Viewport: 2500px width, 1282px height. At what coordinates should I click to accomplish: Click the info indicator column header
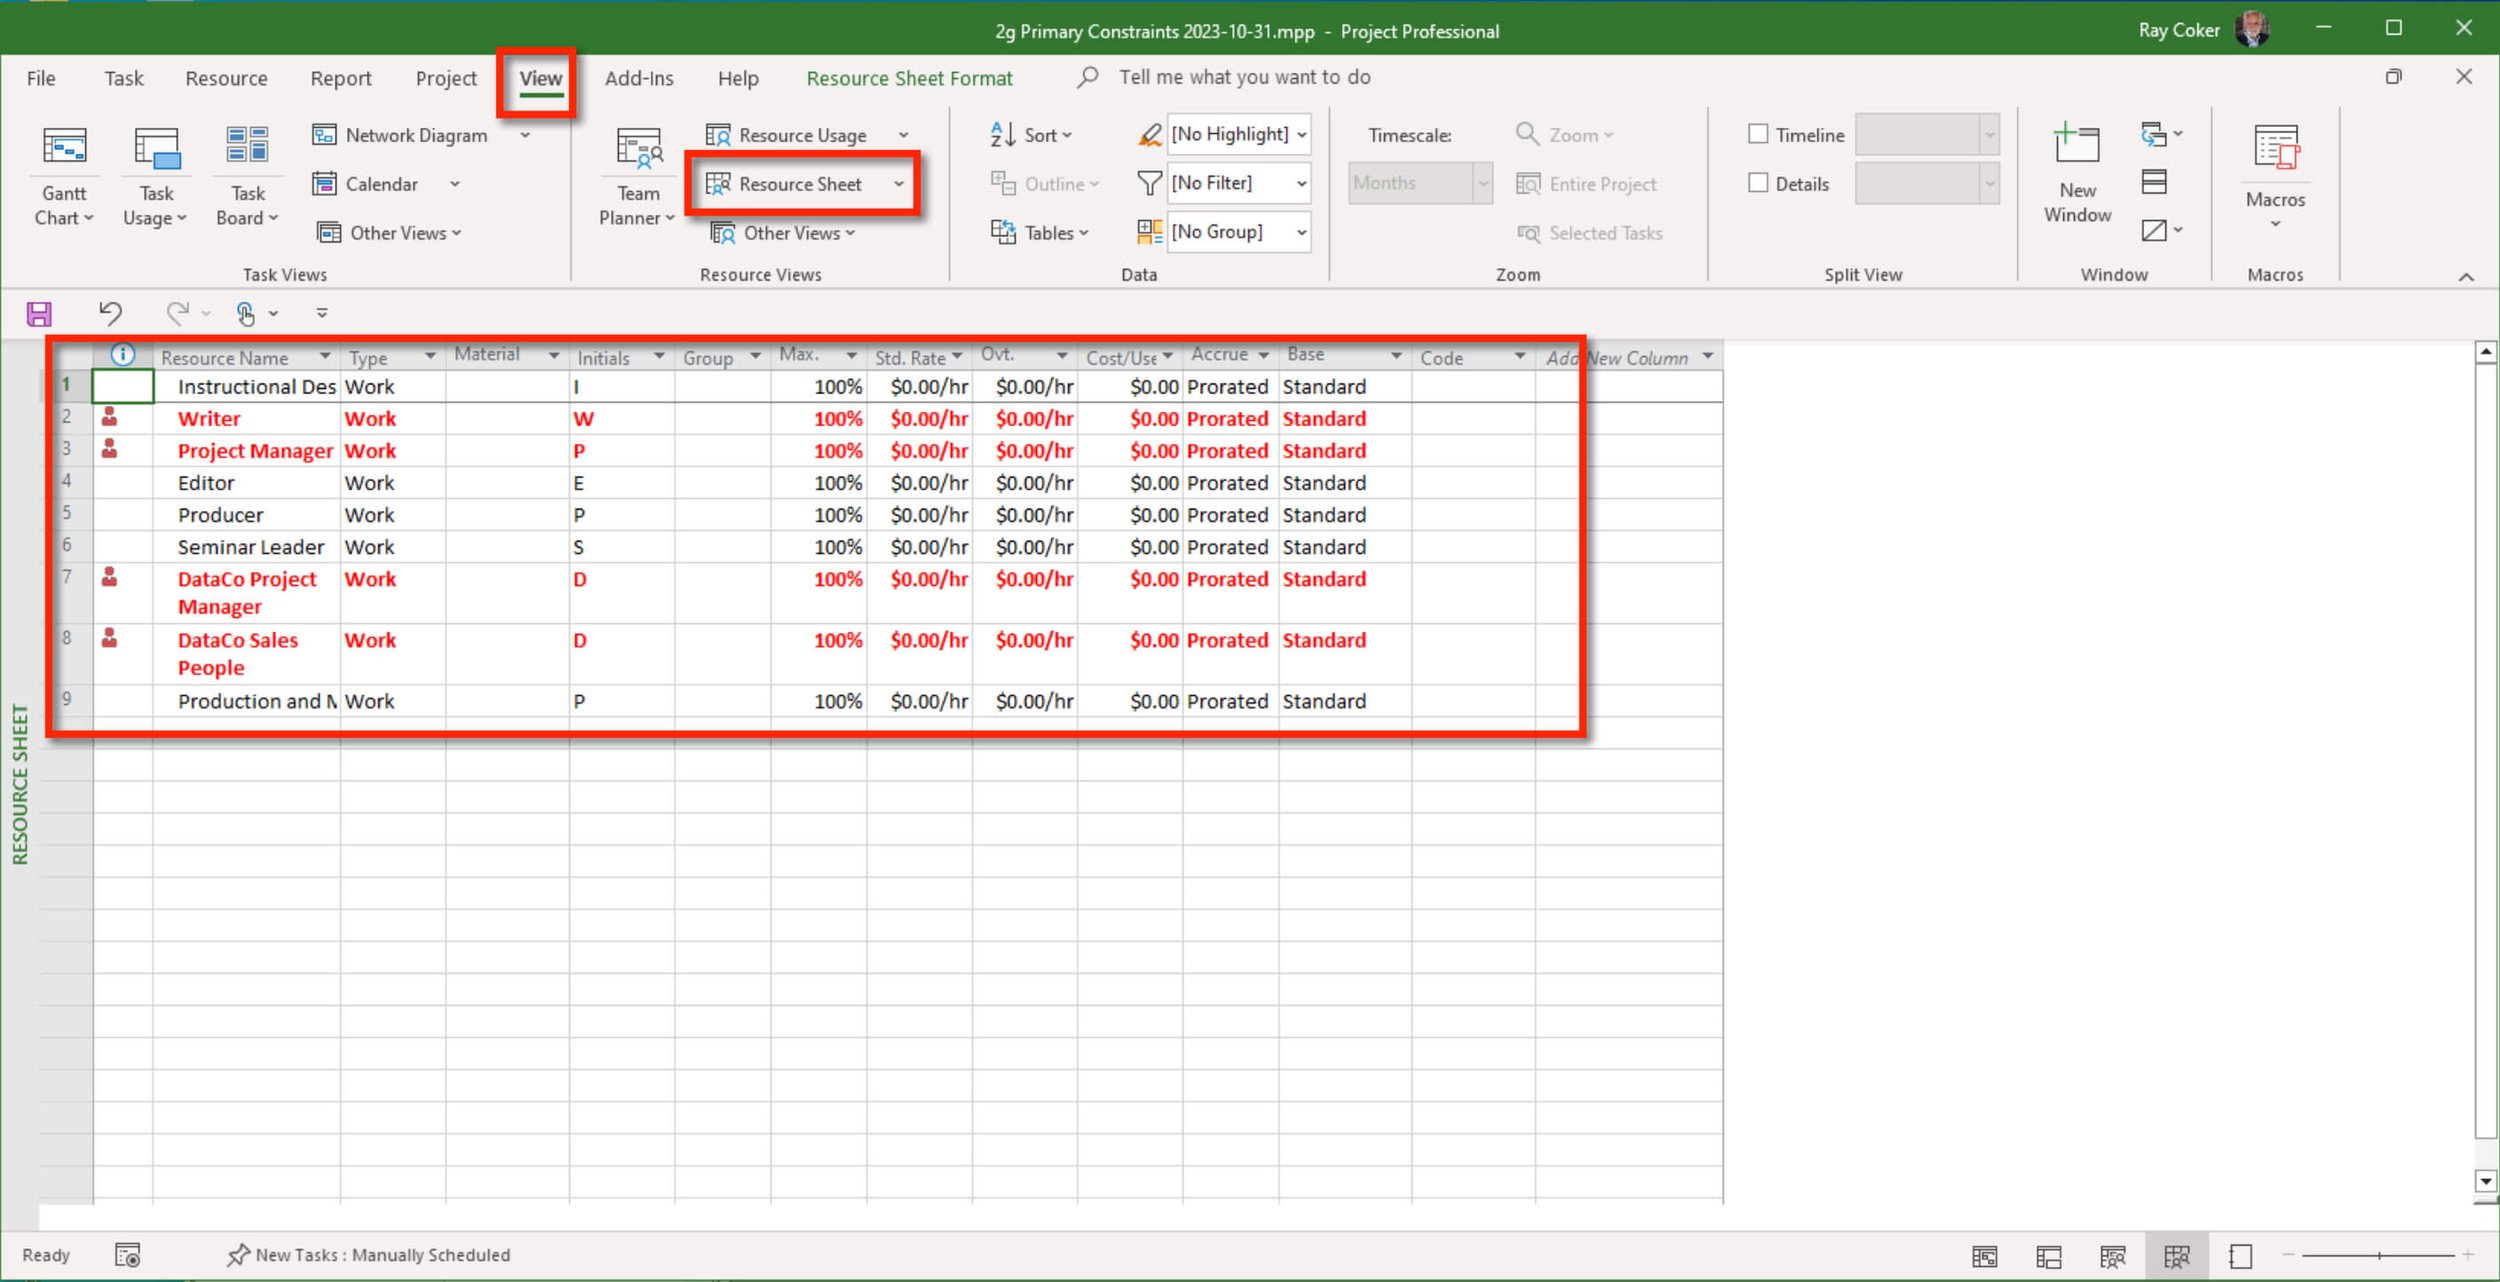(122, 355)
